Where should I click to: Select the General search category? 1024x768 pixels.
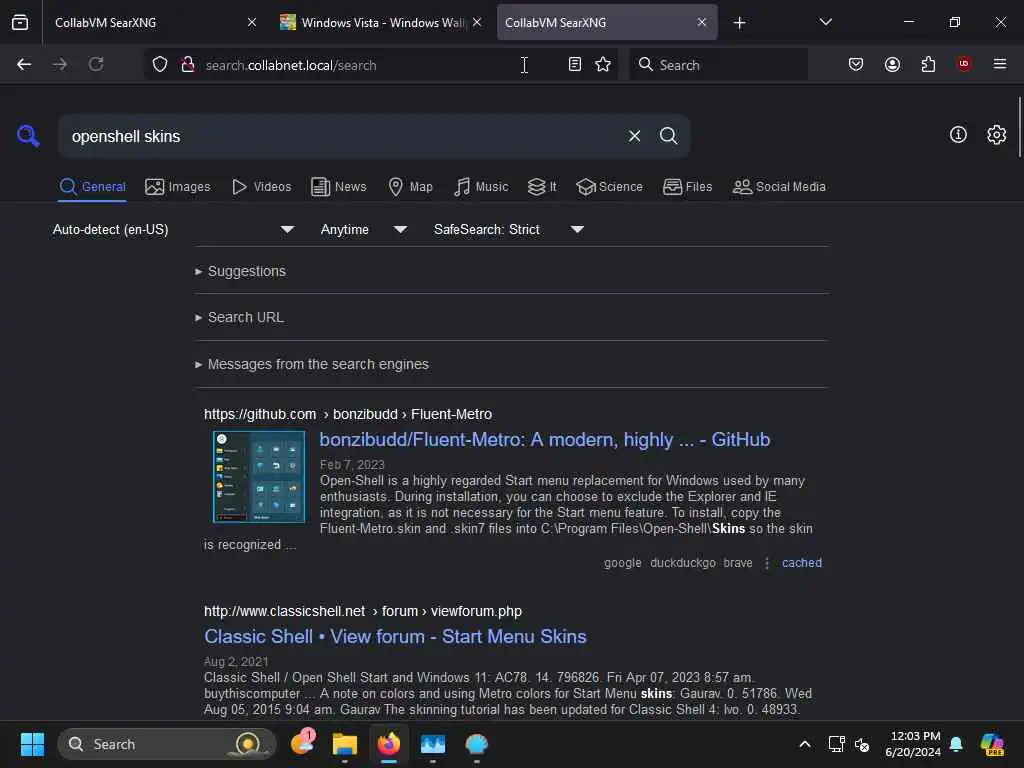tap(93, 187)
